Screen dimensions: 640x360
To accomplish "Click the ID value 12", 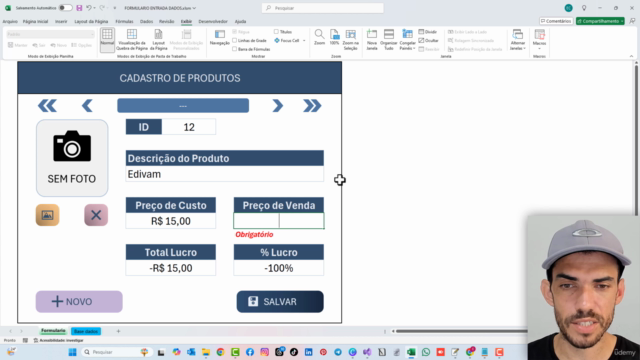I will click(x=189, y=127).
